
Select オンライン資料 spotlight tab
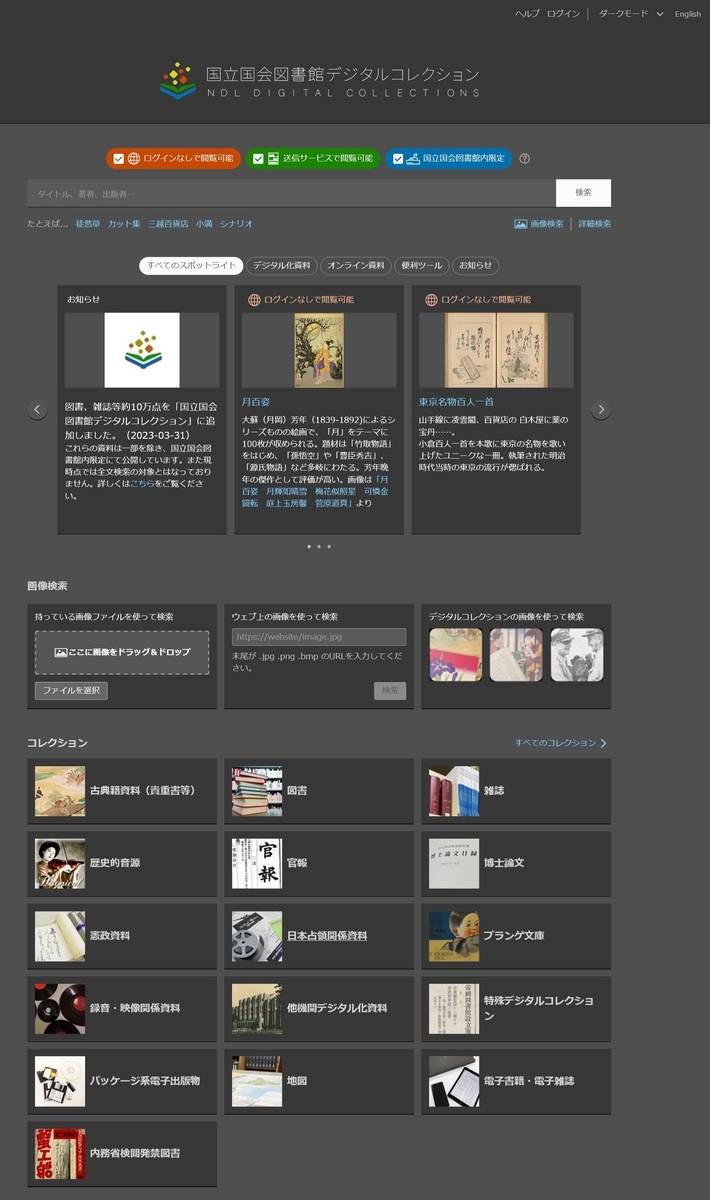coord(356,266)
